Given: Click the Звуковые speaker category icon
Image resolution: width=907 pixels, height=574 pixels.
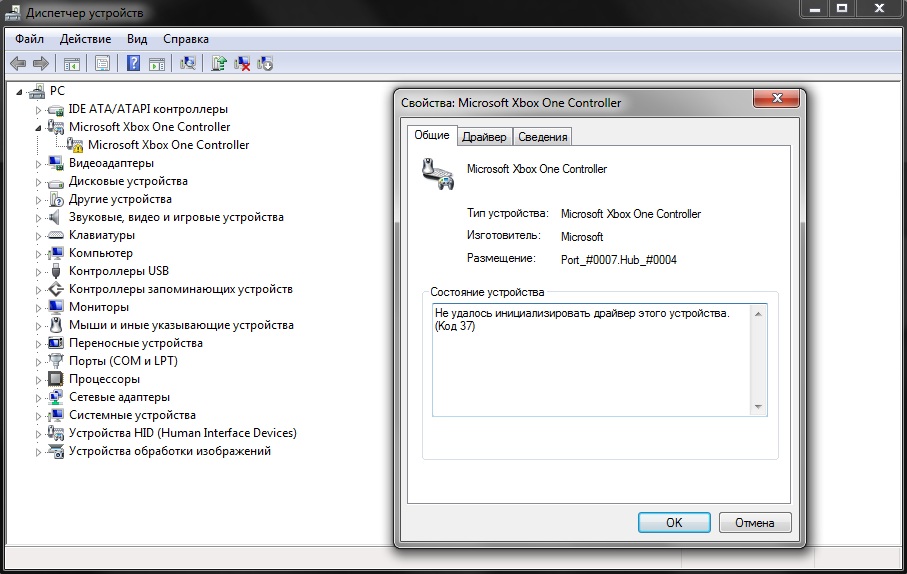Looking at the screenshot, I should pos(54,218).
